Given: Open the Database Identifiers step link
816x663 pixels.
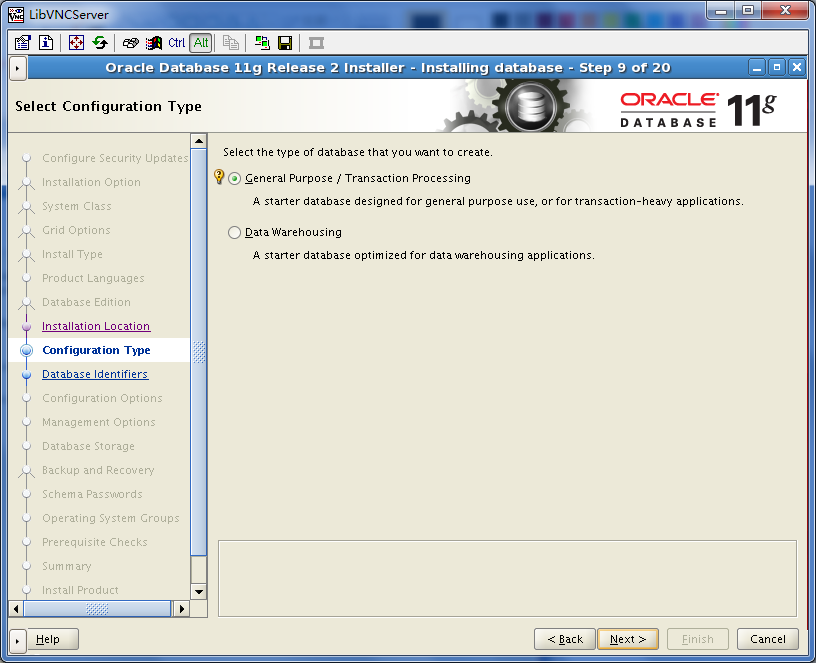Looking at the screenshot, I should (x=95, y=374).
